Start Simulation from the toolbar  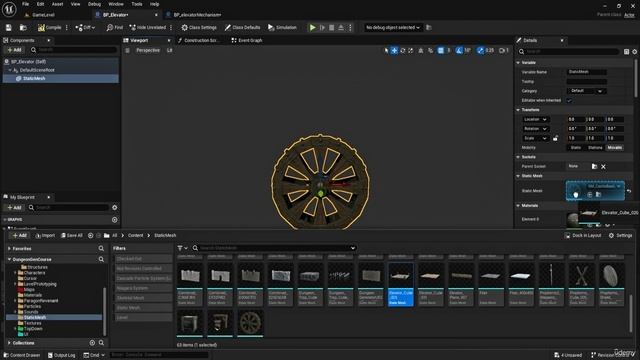tap(282, 27)
